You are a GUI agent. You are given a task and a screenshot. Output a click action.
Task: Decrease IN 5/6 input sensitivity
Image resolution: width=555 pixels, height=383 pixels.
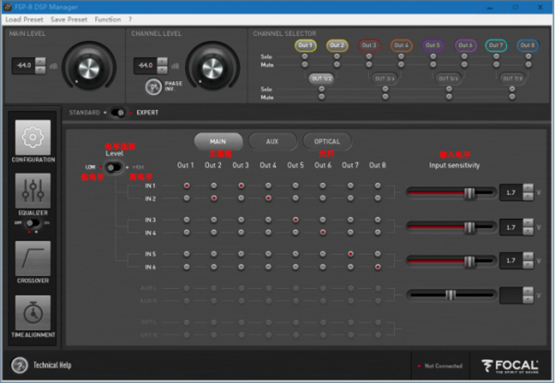[528, 265]
